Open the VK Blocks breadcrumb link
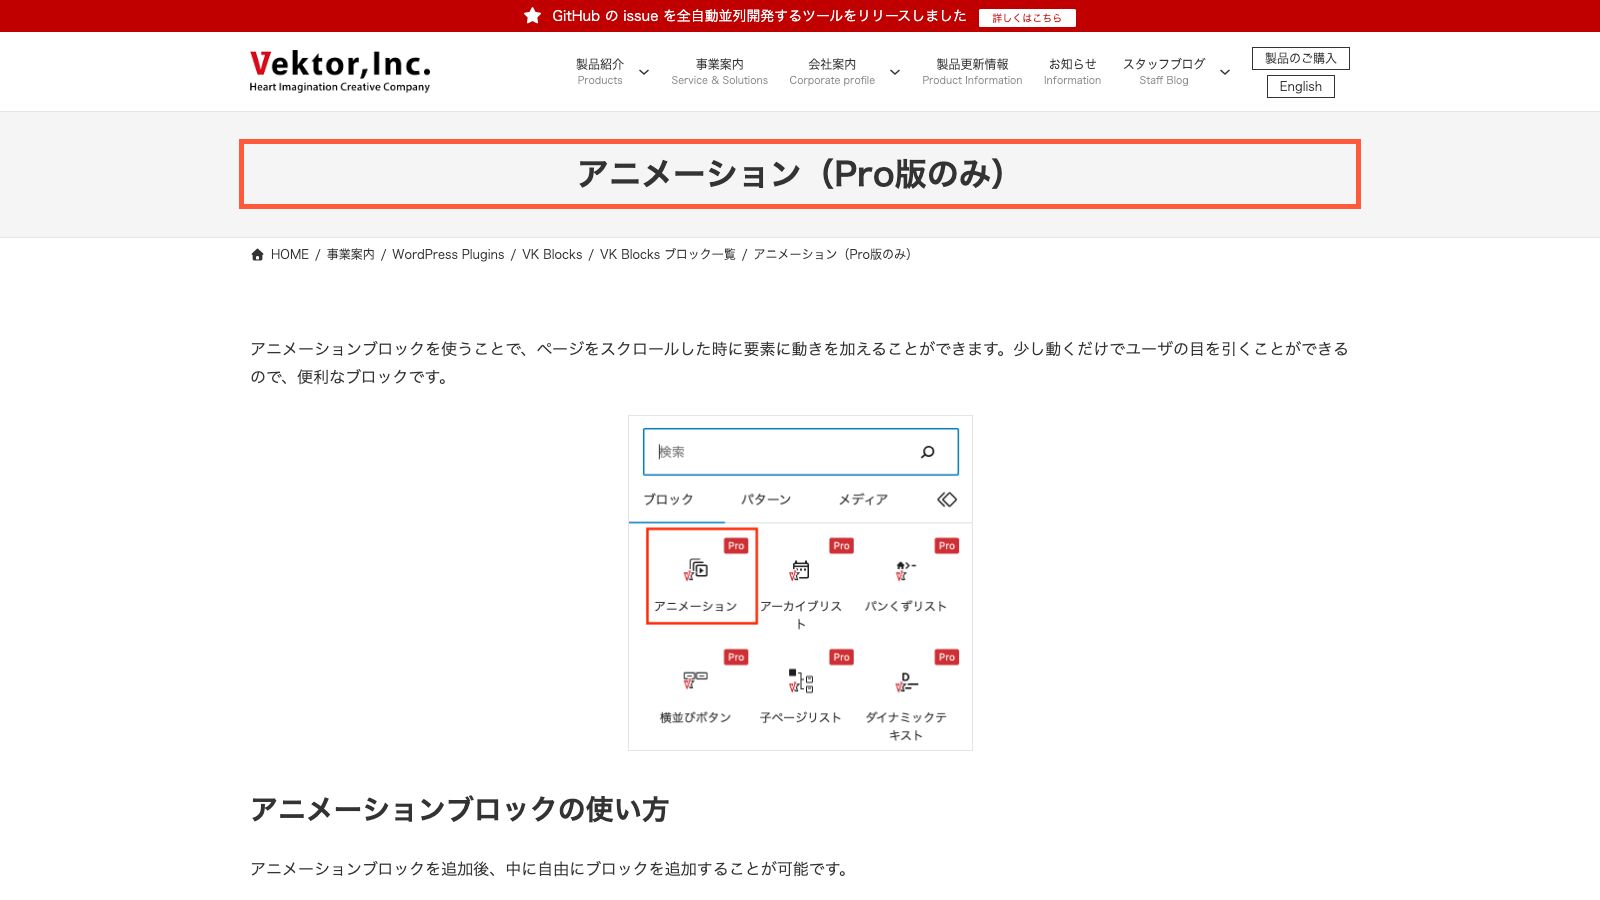 (552, 254)
